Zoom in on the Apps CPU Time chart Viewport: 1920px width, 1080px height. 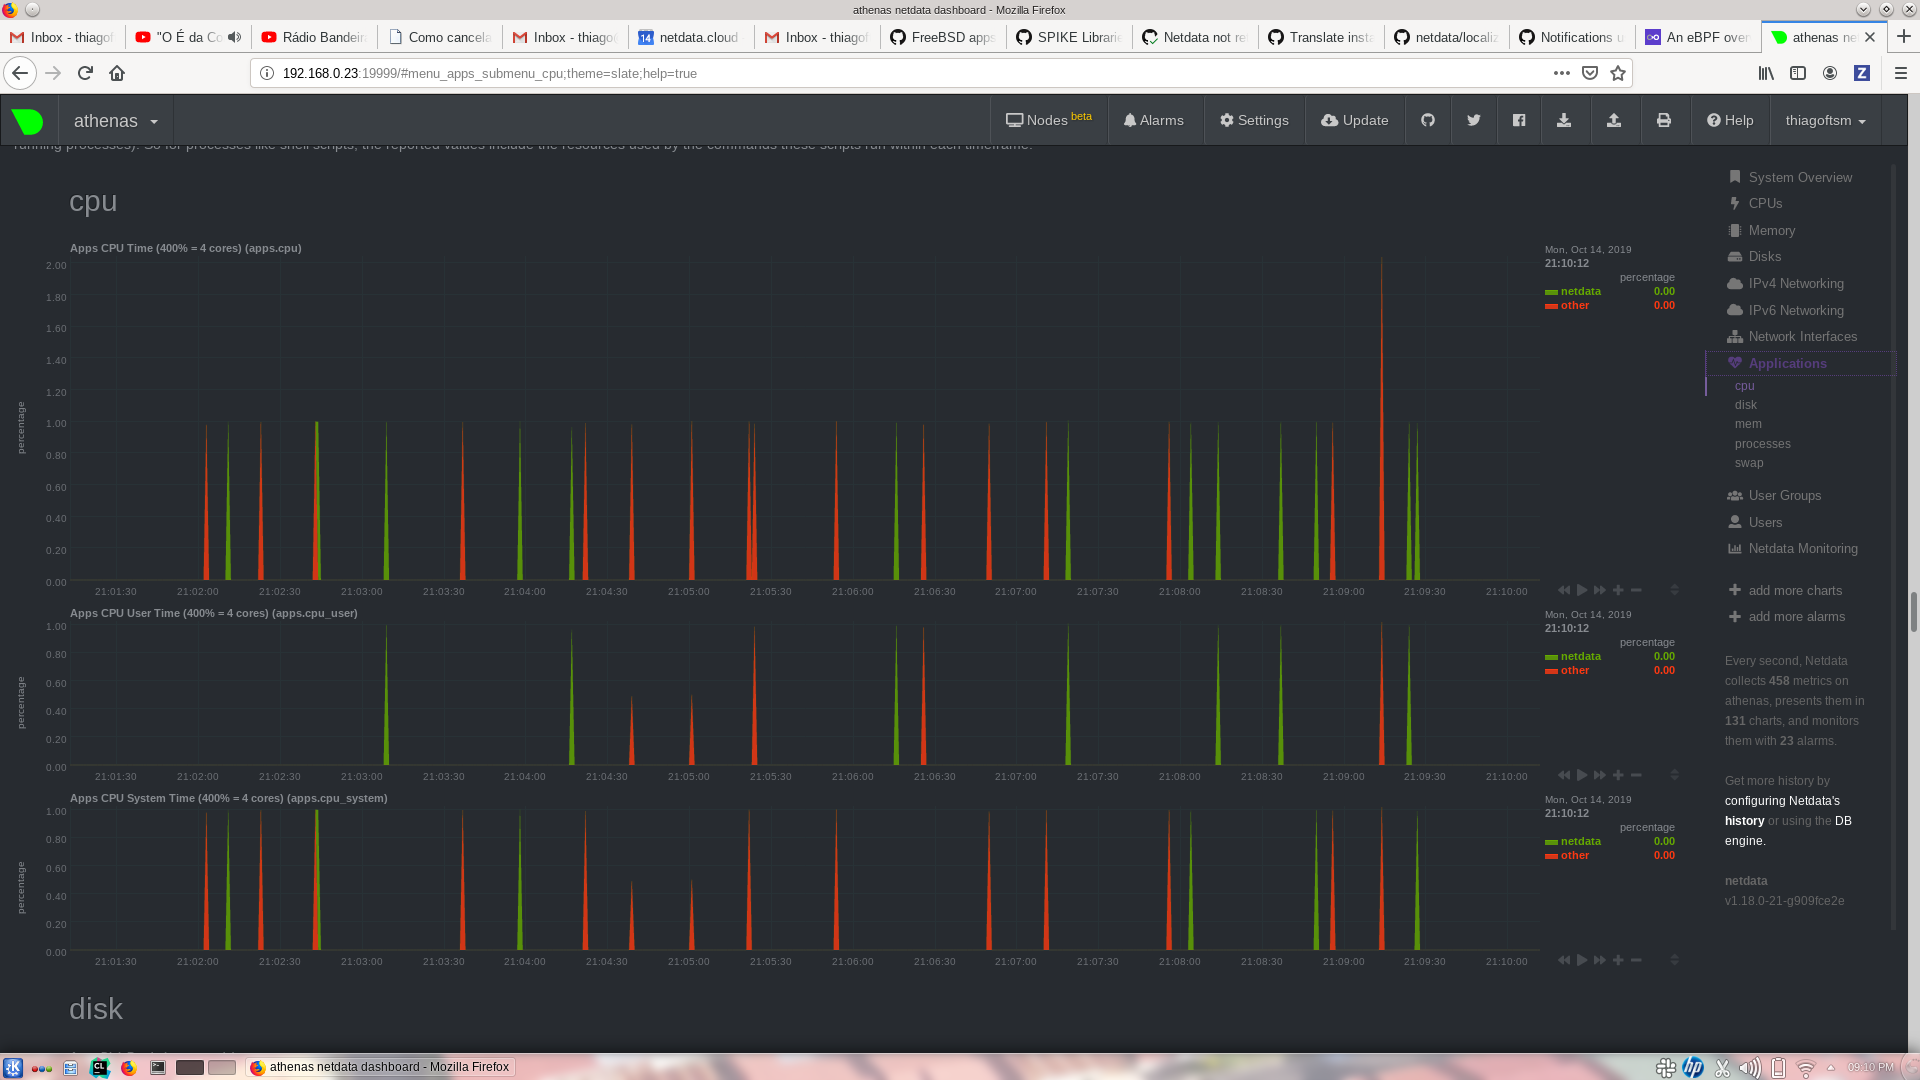[1618, 590]
